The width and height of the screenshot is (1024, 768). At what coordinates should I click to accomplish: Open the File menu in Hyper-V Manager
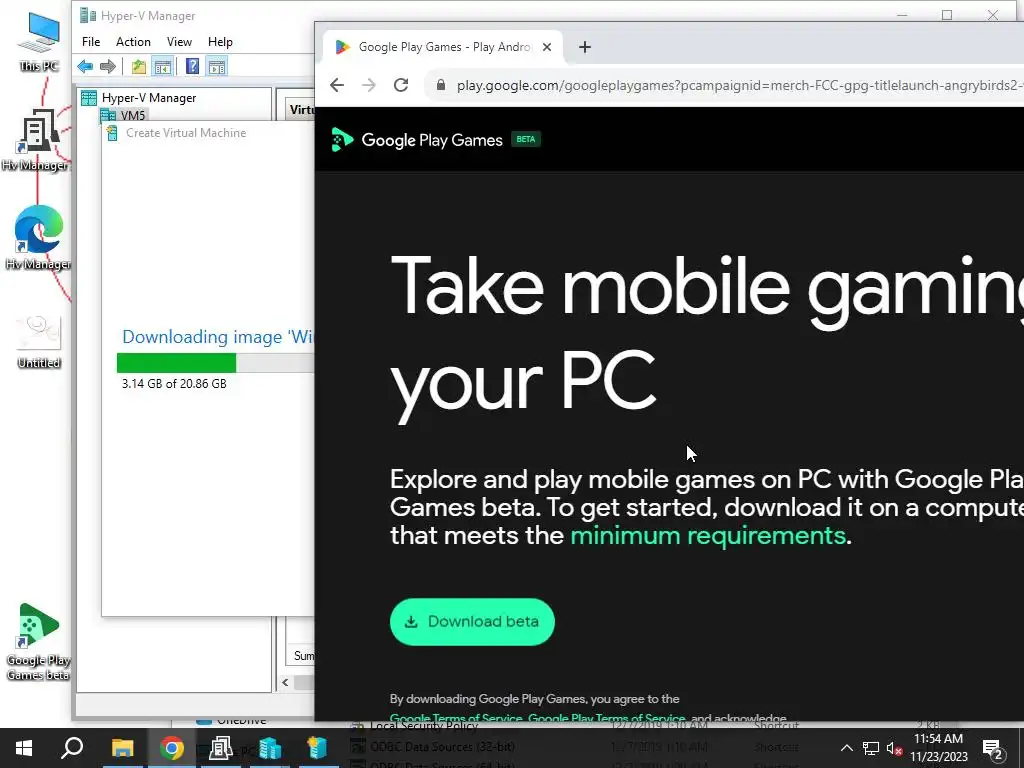(x=91, y=42)
